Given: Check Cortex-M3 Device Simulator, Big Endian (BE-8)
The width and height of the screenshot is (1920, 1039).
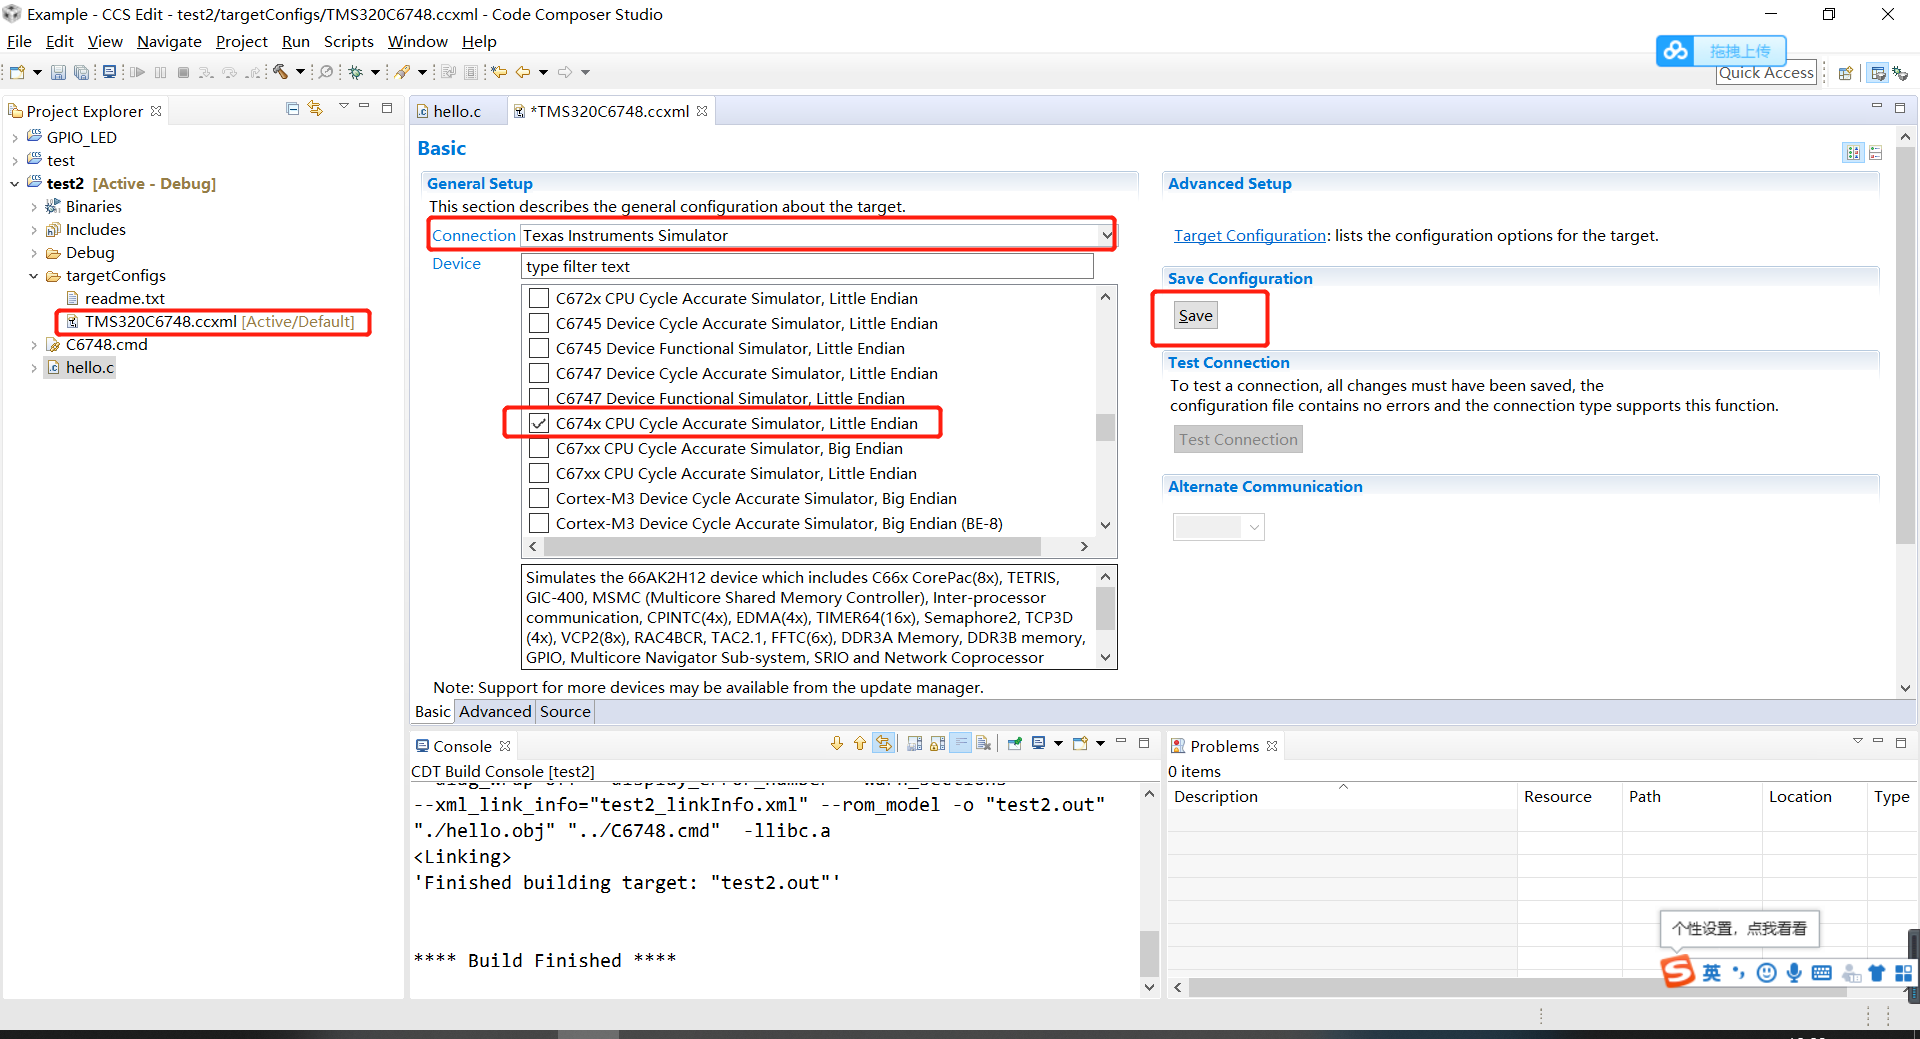Looking at the screenshot, I should tap(539, 523).
